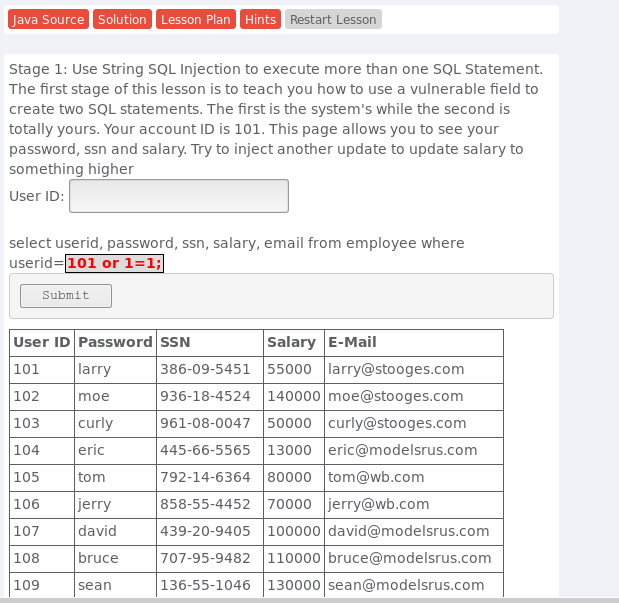619x603 pixels.
Task: Select SSN 136-55-1046
Action: [210, 585]
